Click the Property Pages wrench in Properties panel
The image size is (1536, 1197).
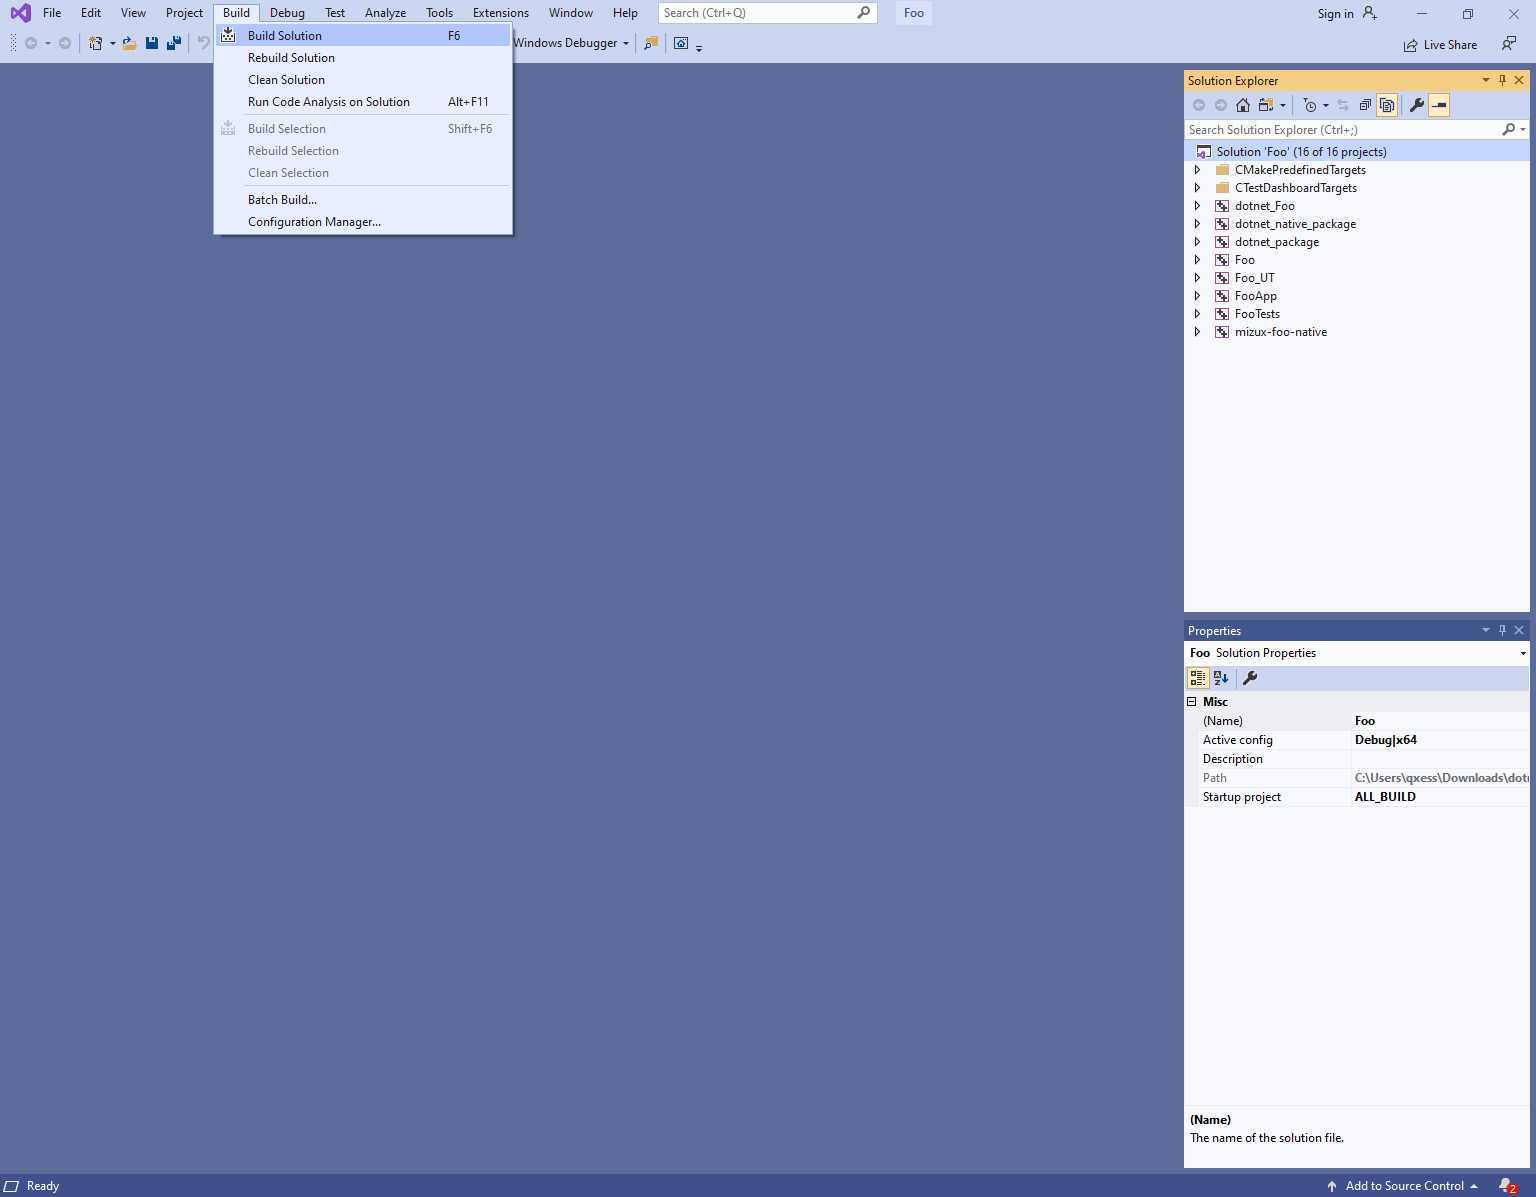(1250, 678)
